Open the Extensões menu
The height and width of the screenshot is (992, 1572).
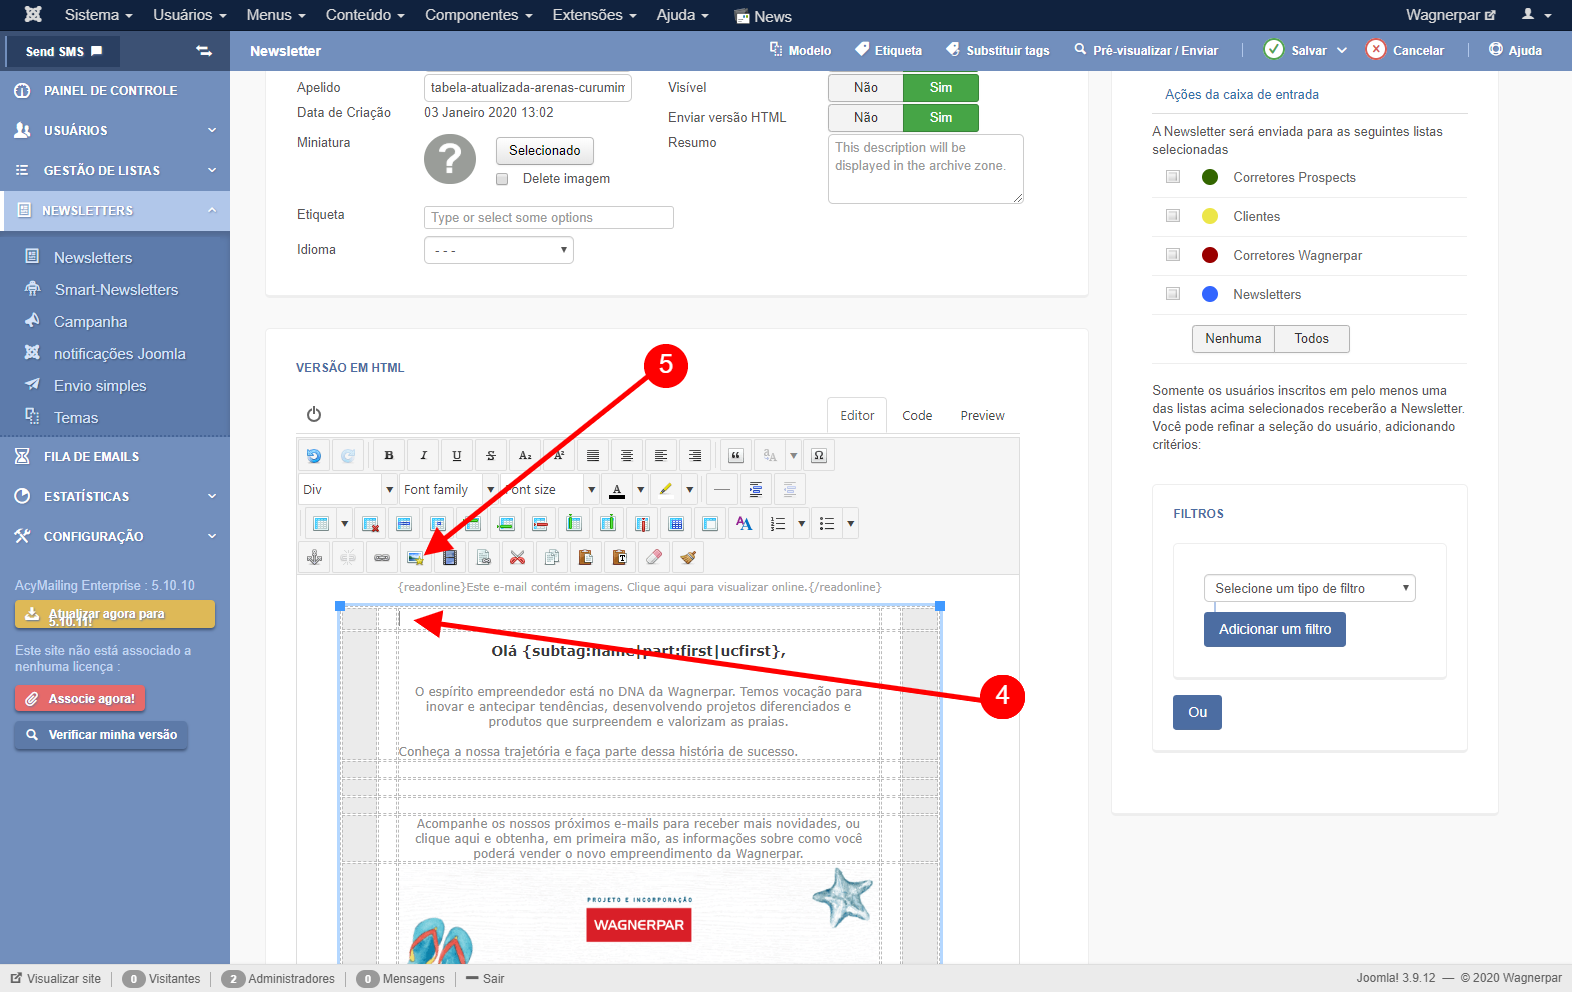(x=594, y=15)
